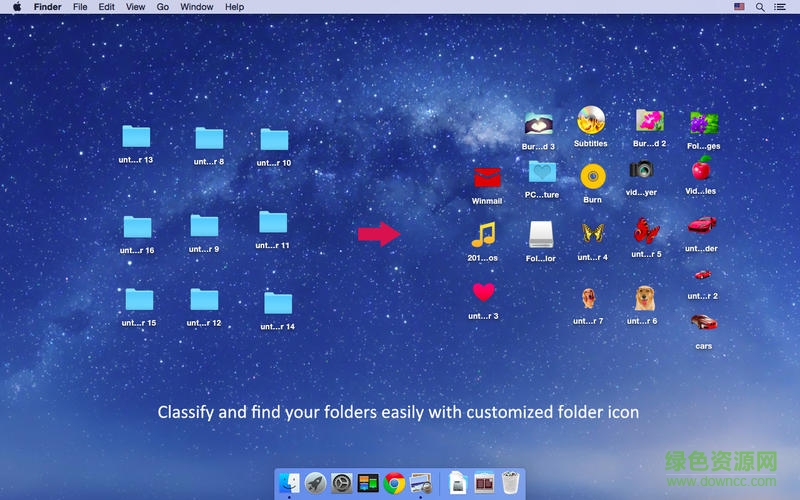Select the pink heart folder icon
Viewport: 800px width, 500px height.
click(x=483, y=293)
